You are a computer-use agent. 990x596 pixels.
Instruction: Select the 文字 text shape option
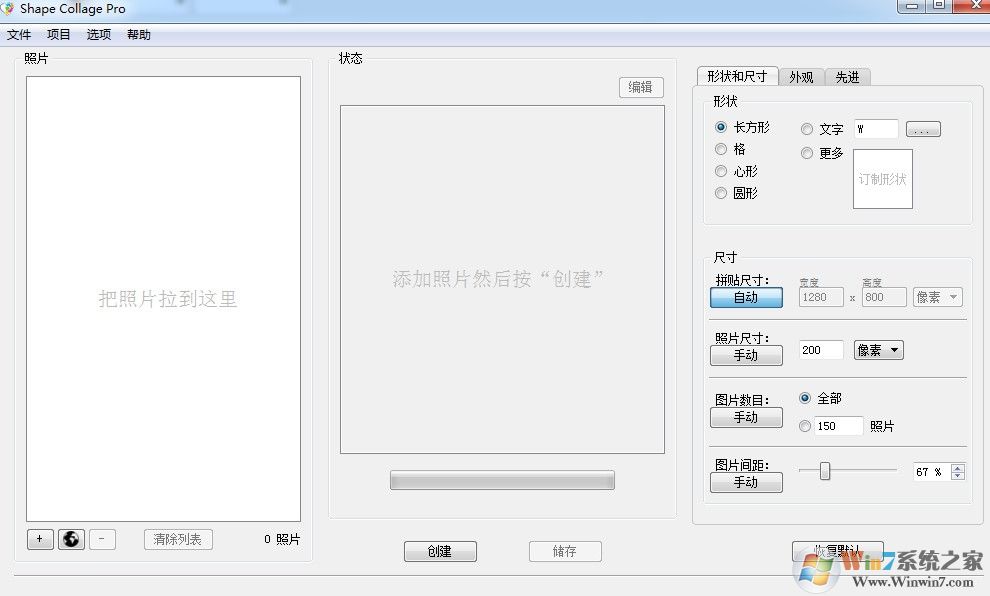coord(807,129)
